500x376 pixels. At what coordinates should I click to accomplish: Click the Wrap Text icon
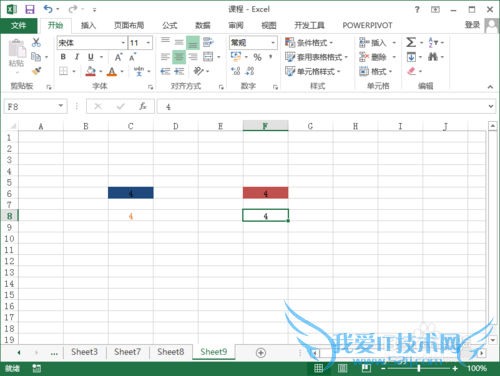coord(208,42)
